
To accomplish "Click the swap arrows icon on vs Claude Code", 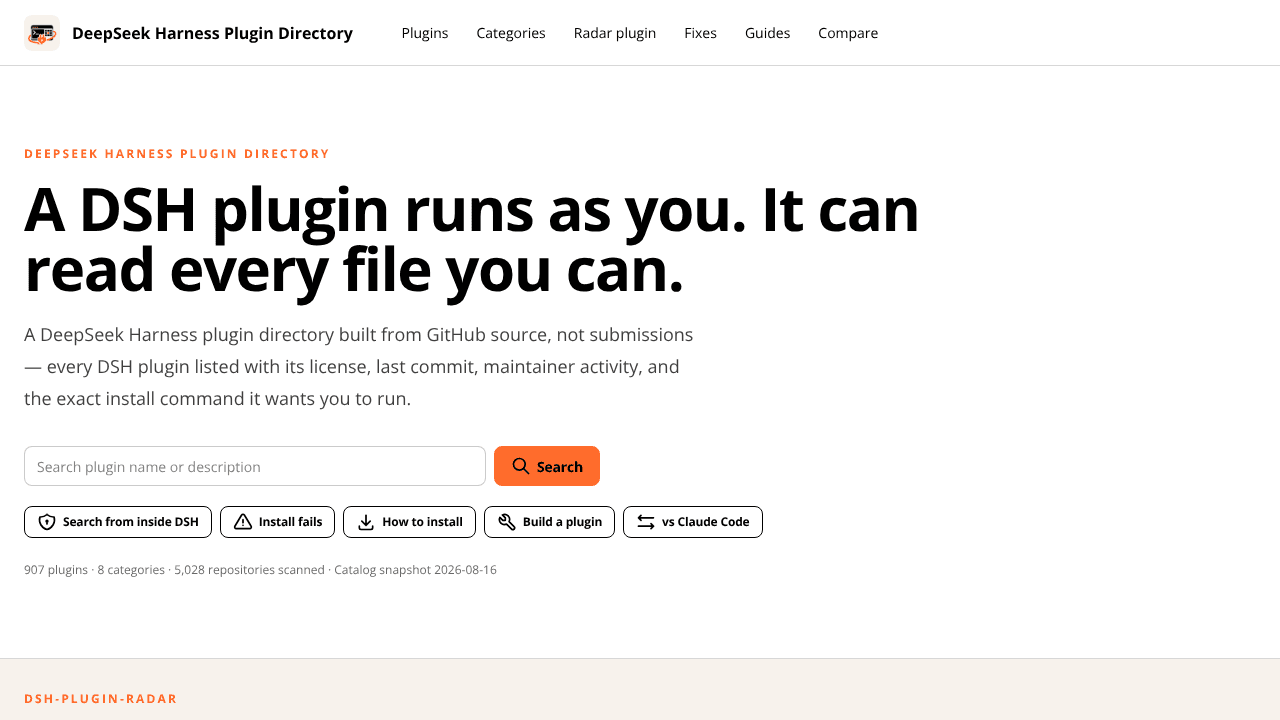I will point(646,522).
